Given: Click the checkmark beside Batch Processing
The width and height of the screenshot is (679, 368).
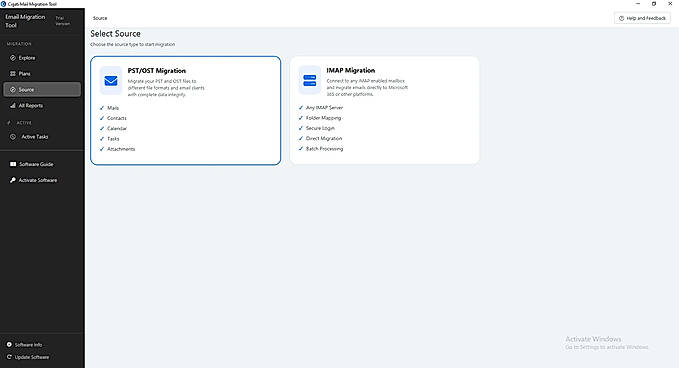Looking at the screenshot, I should tap(301, 148).
